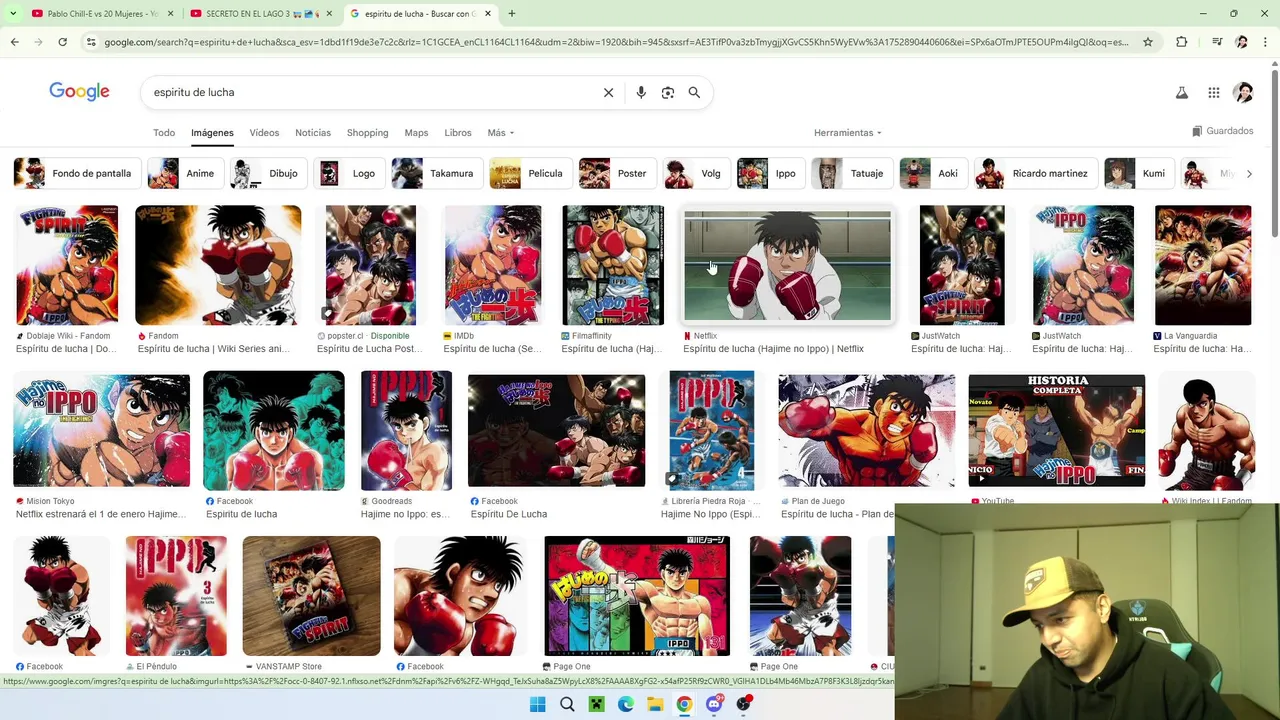
Task: Select the 'Todo' search tab
Action: (164, 133)
